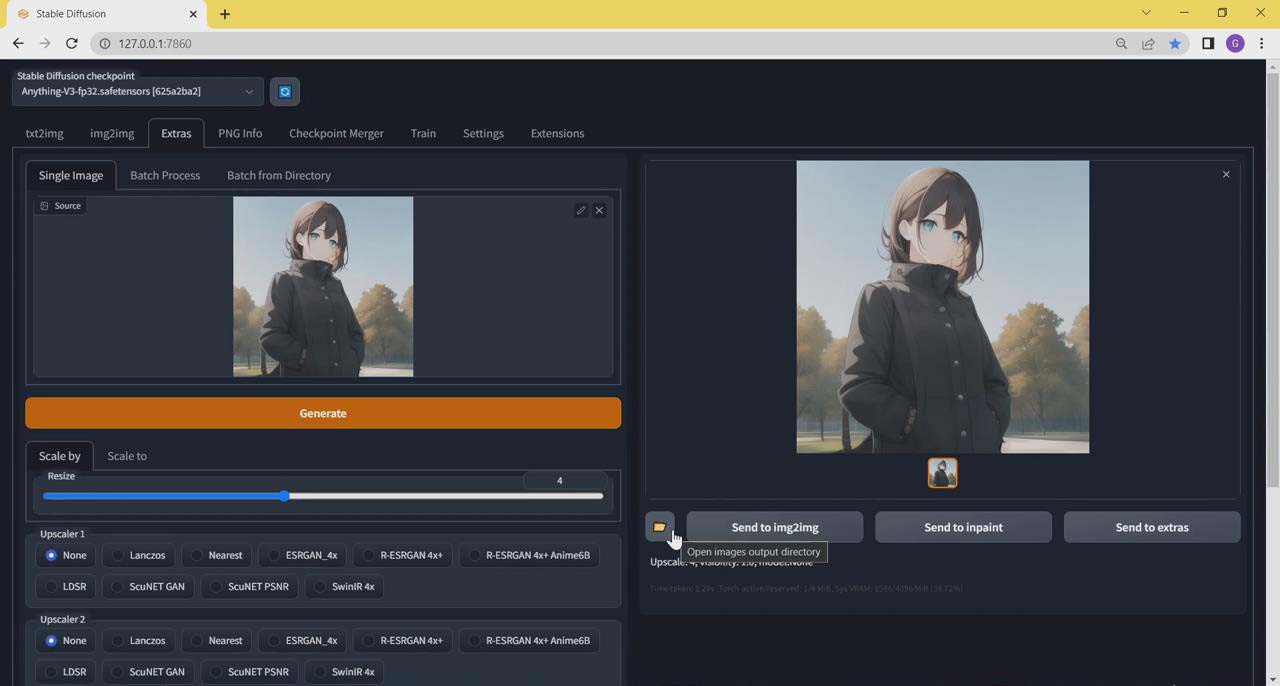Image resolution: width=1280 pixels, height=686 pixels.
Task: Switch to the img2img tab
Action: pyautogui.click(x=111, y=133)
